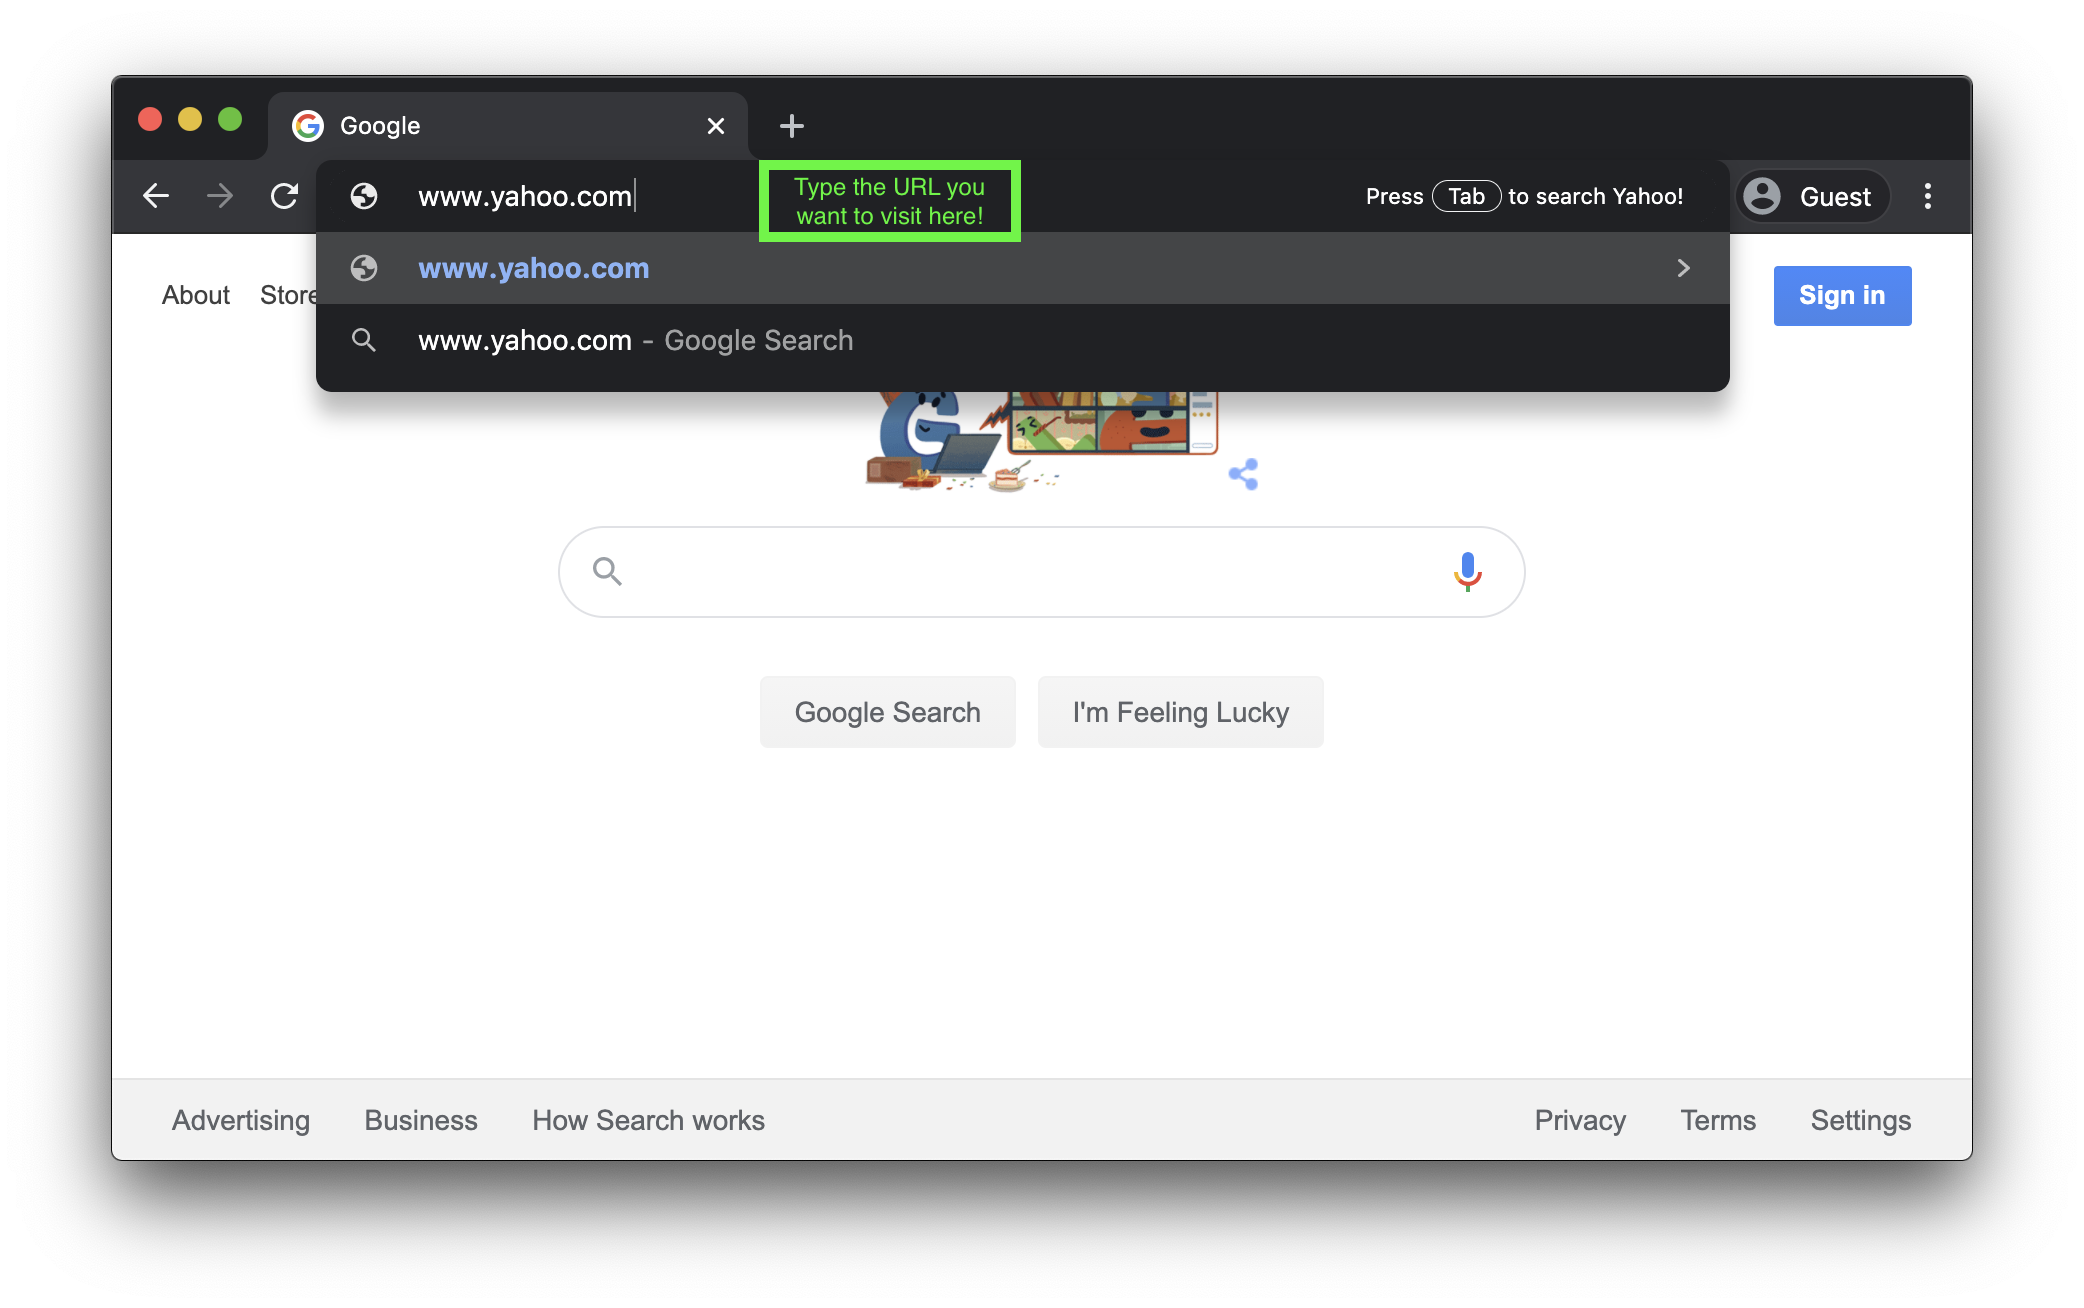Click the Google Search button
The width and height of the screenshot is (2084, 1308).
coord(887,712)
